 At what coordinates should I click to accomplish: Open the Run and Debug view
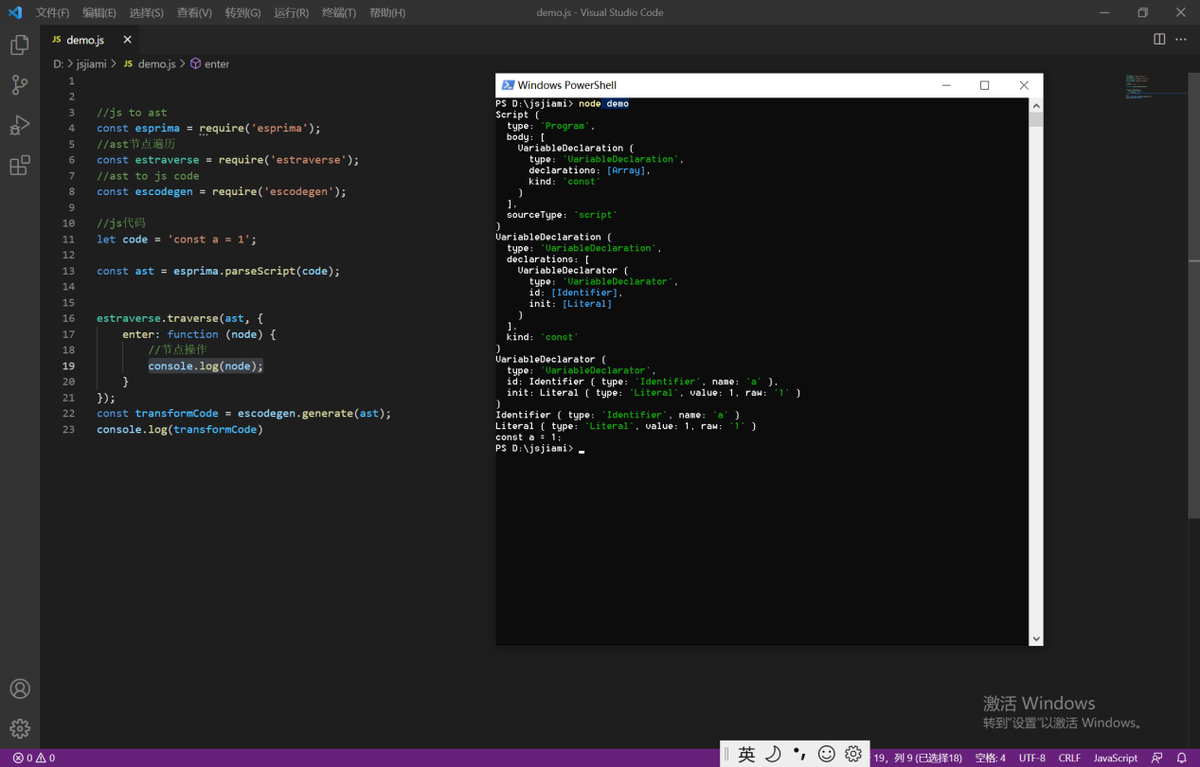19,125
